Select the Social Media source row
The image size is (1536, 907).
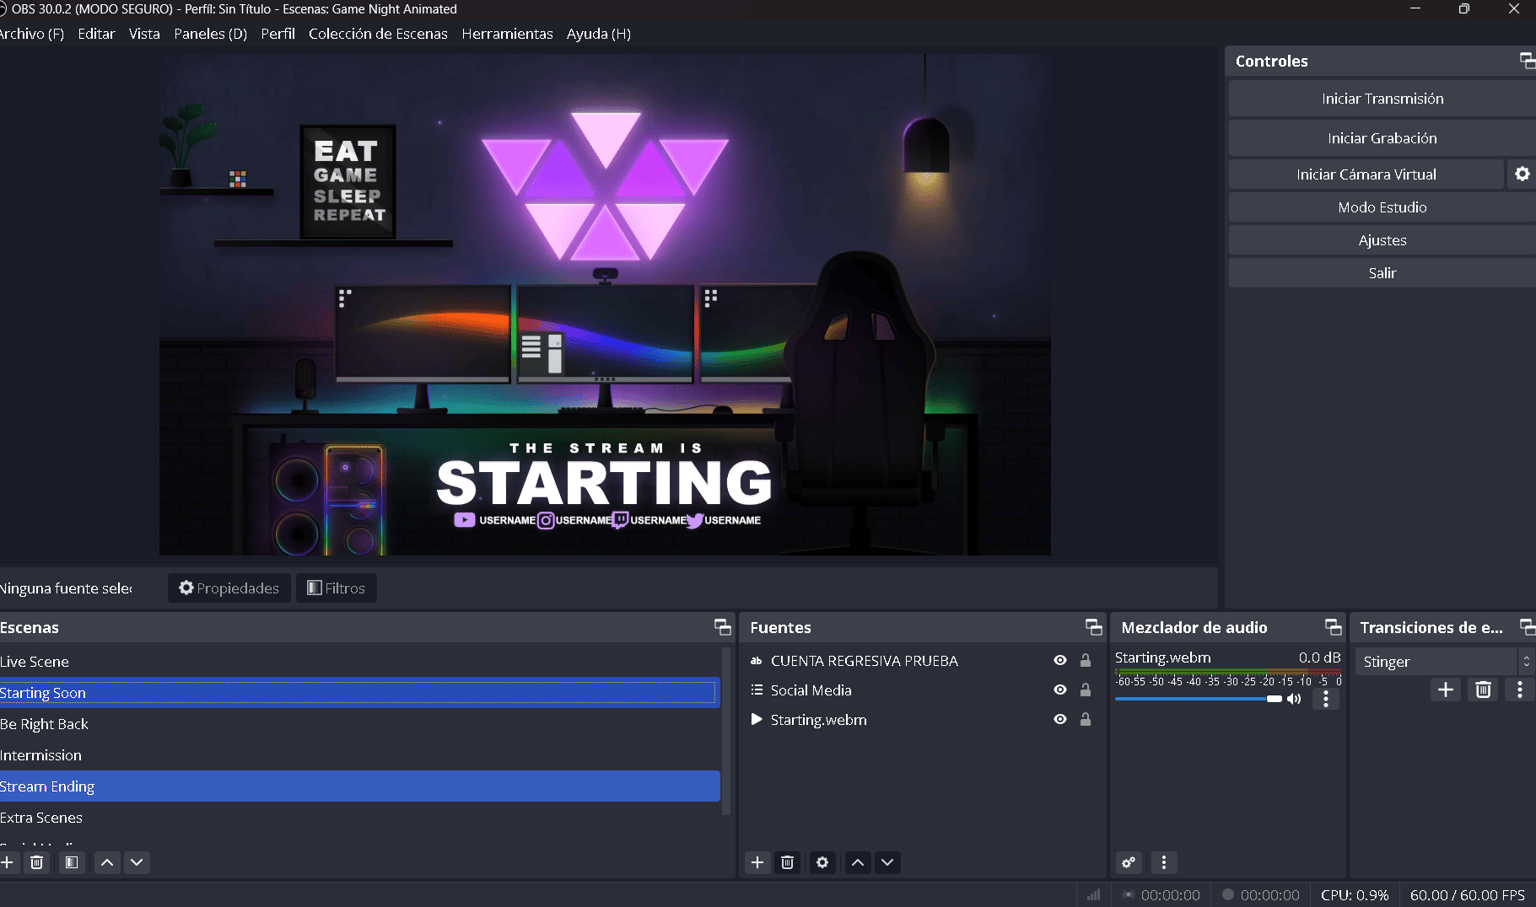point(922,690)
